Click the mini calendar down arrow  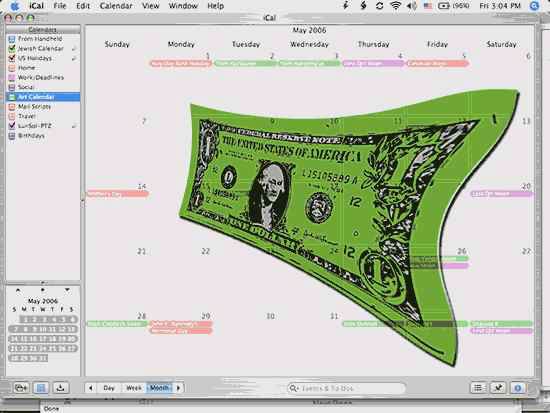point(67,290)
